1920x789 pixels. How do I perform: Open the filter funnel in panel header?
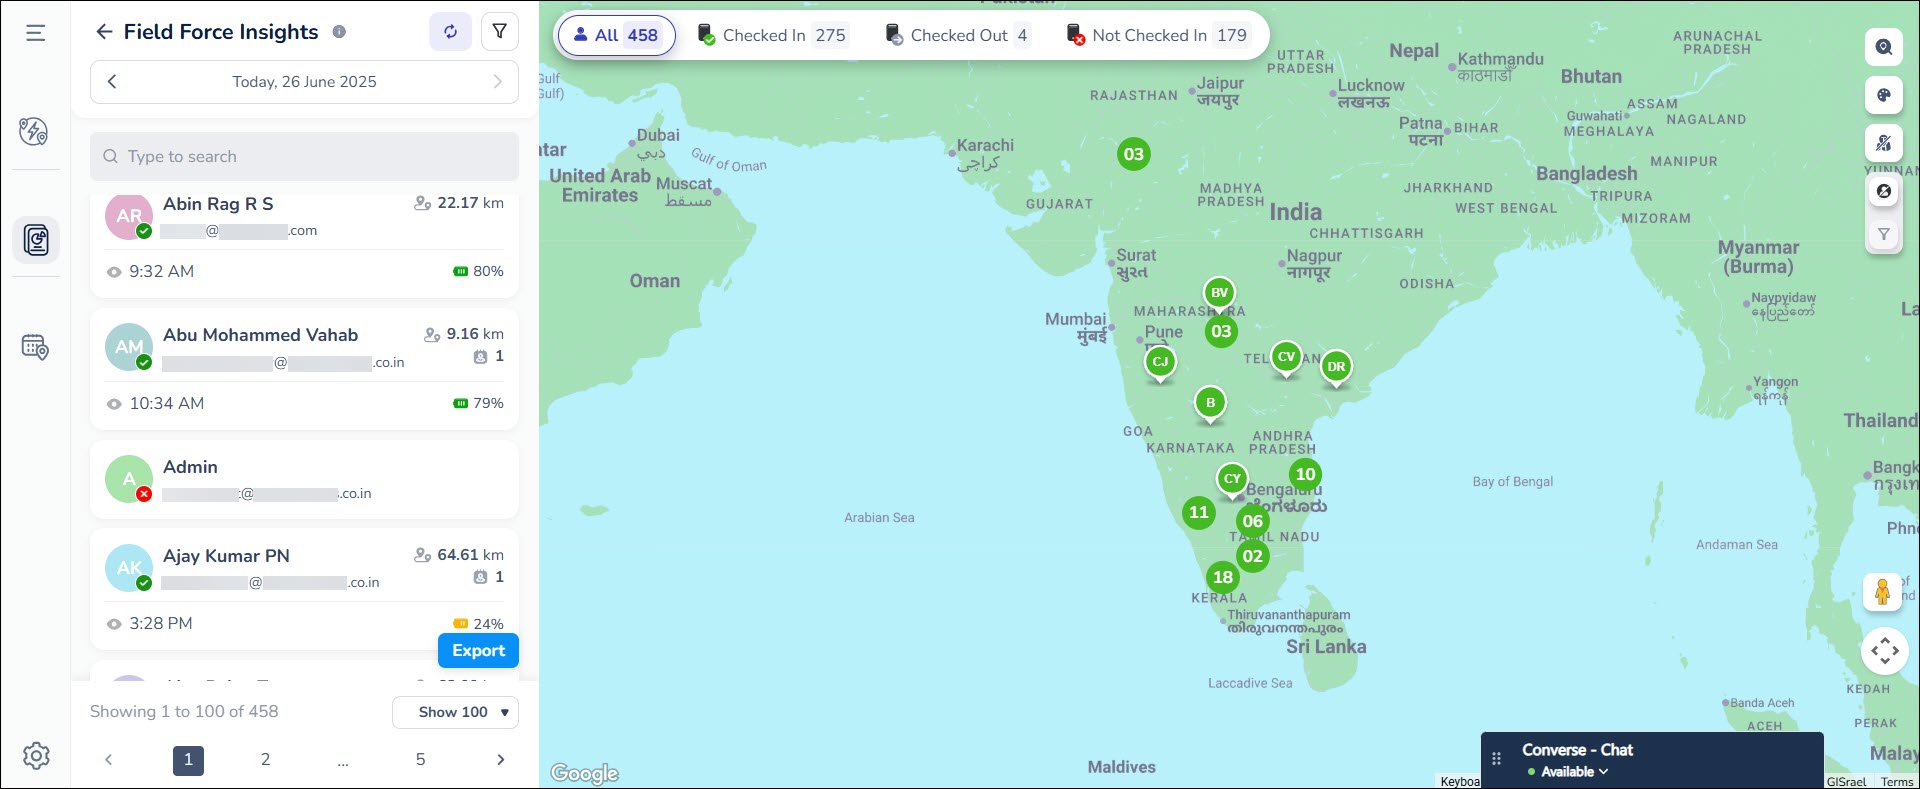pos(499,32)
